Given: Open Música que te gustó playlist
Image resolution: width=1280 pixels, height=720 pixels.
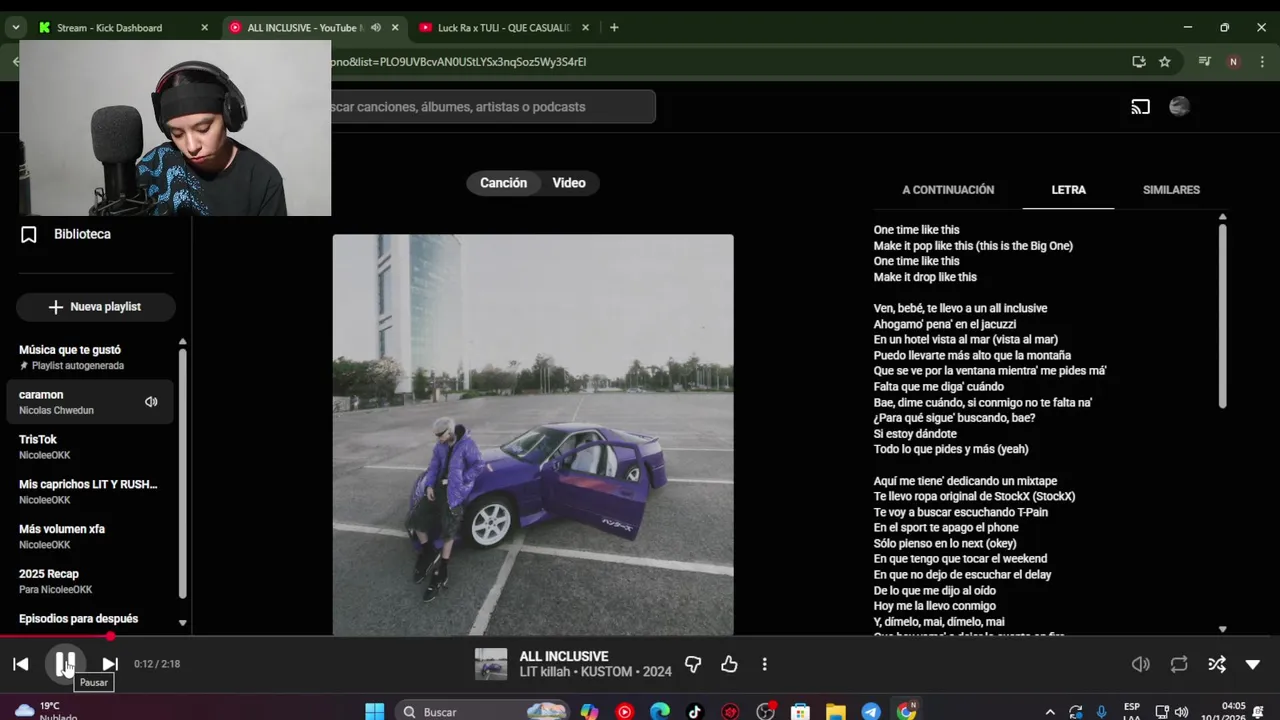Looking at the screenshot, I should [x=92, y=357].
